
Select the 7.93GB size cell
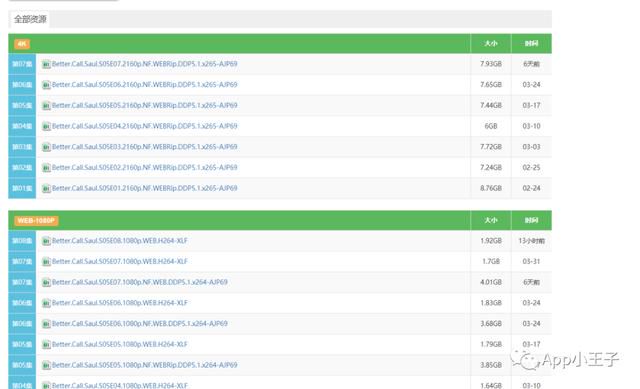coord(491,64)
